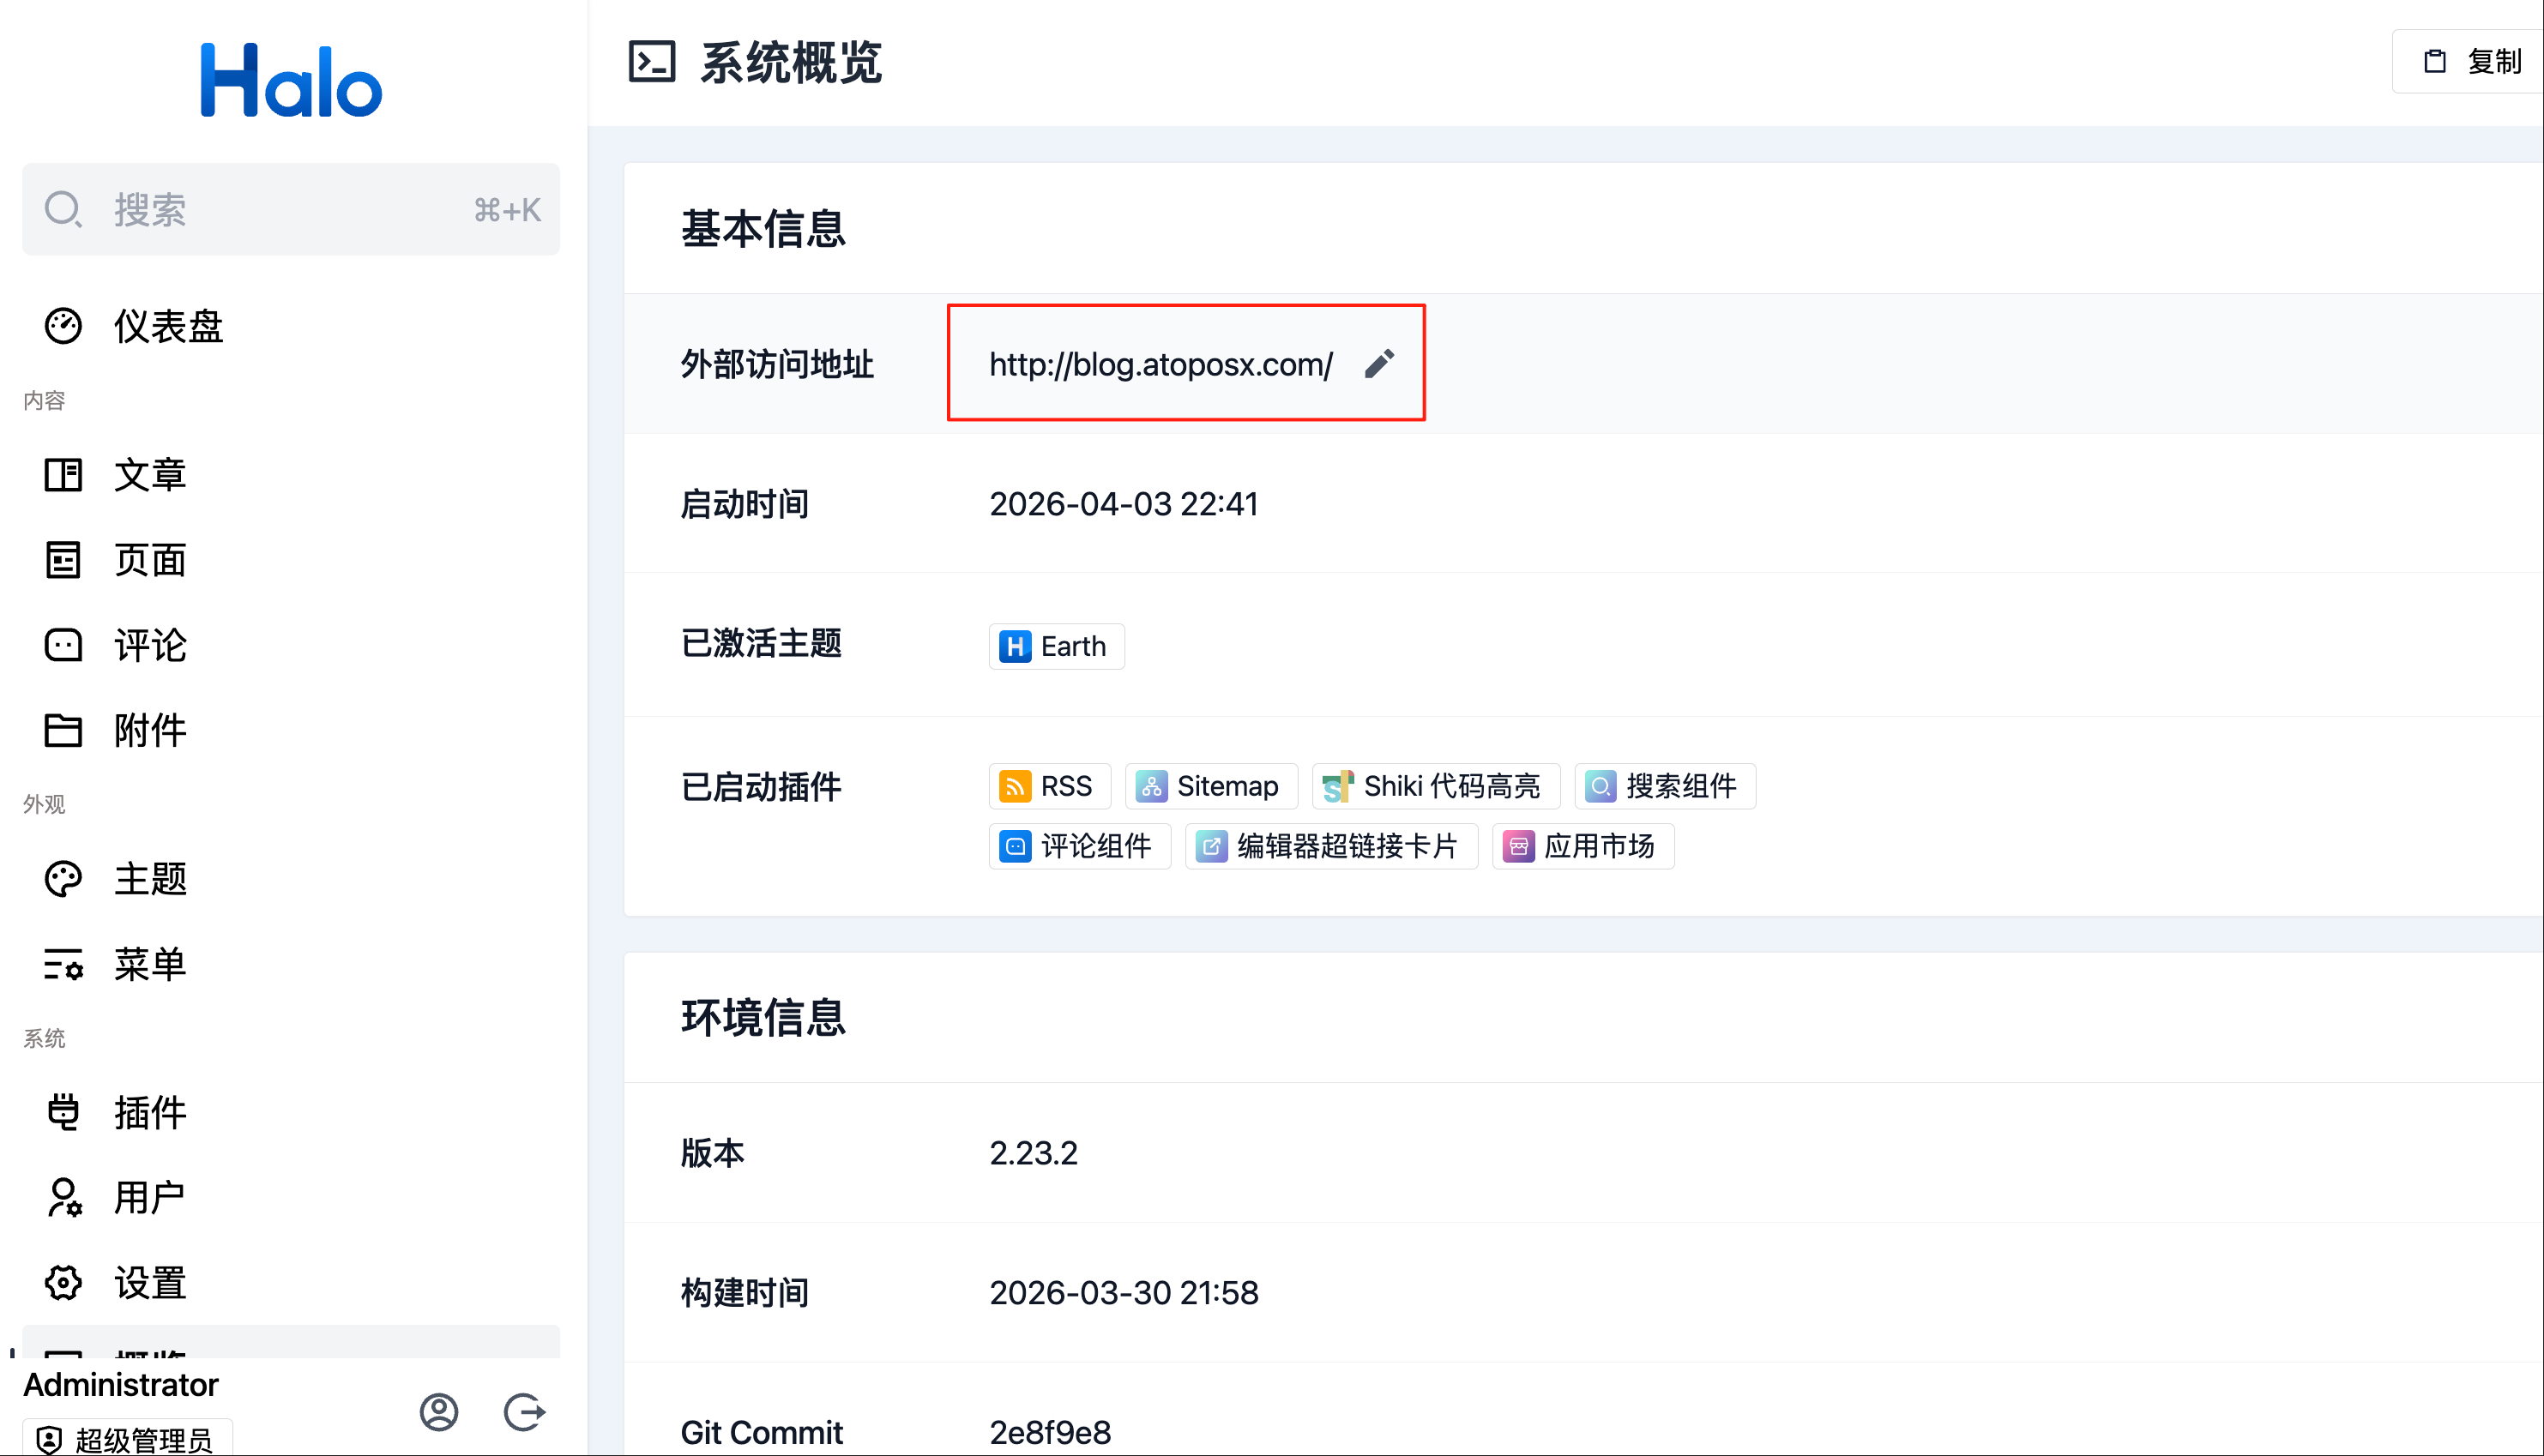
Task: Click the 编辑器超链接卡片 plugin tag
Action: pos(1331,847)
